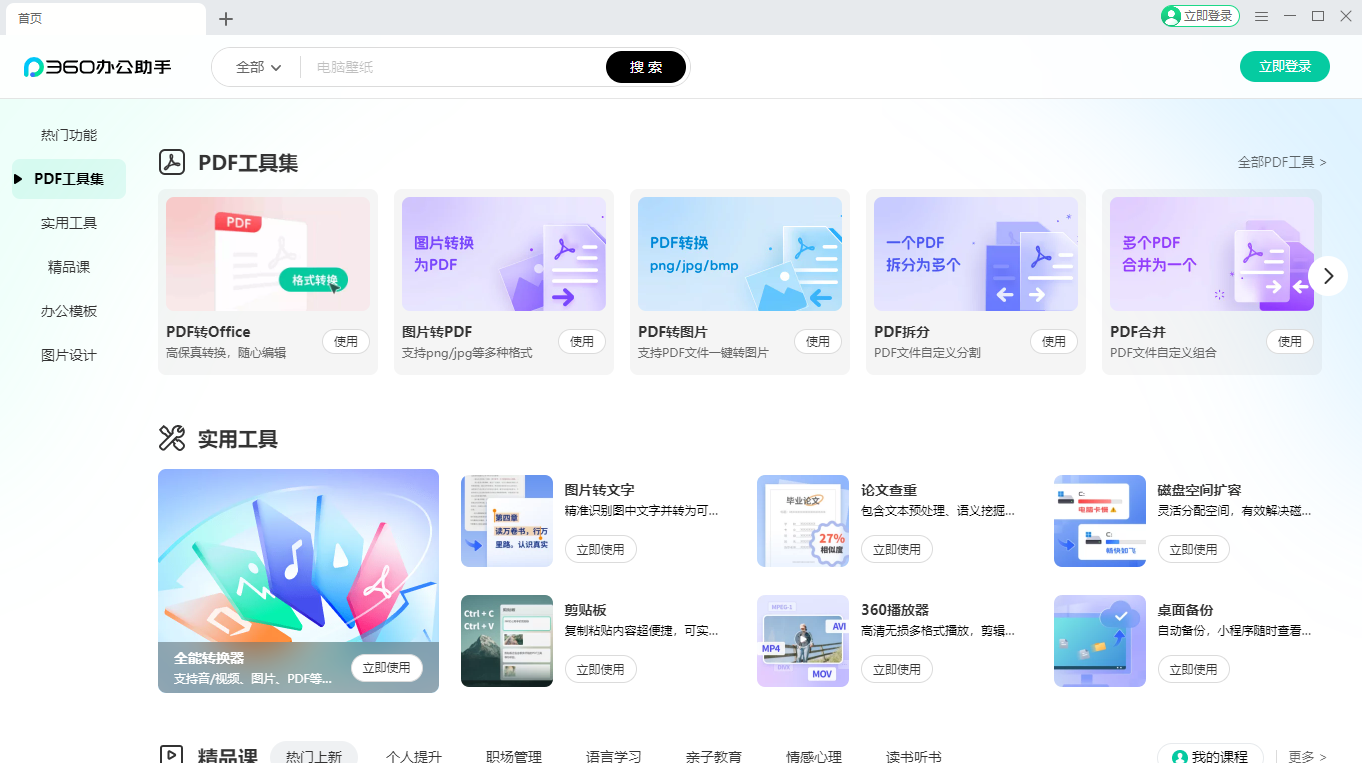
Task: Select 办公模板 in sidebar
Action: coord(69,311)
